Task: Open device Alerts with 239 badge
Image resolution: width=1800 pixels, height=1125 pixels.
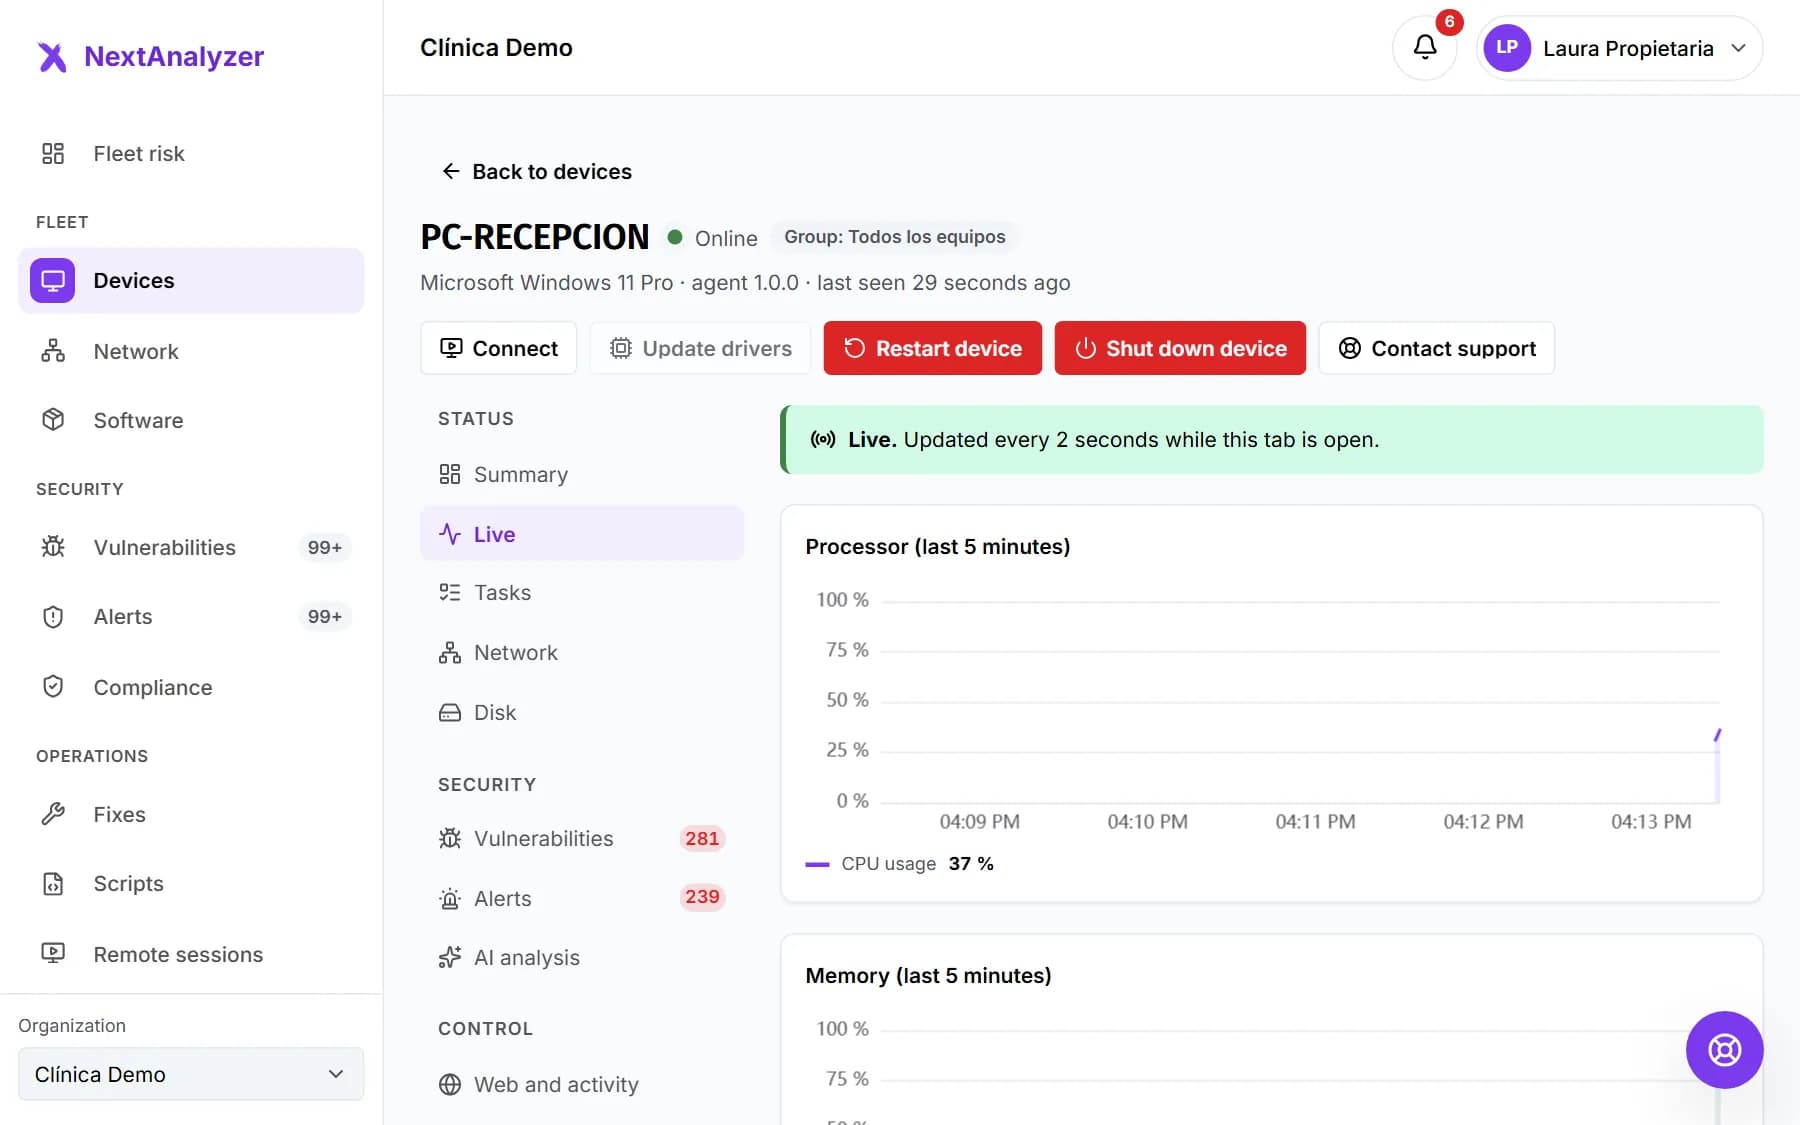Action: coord(582,898)
